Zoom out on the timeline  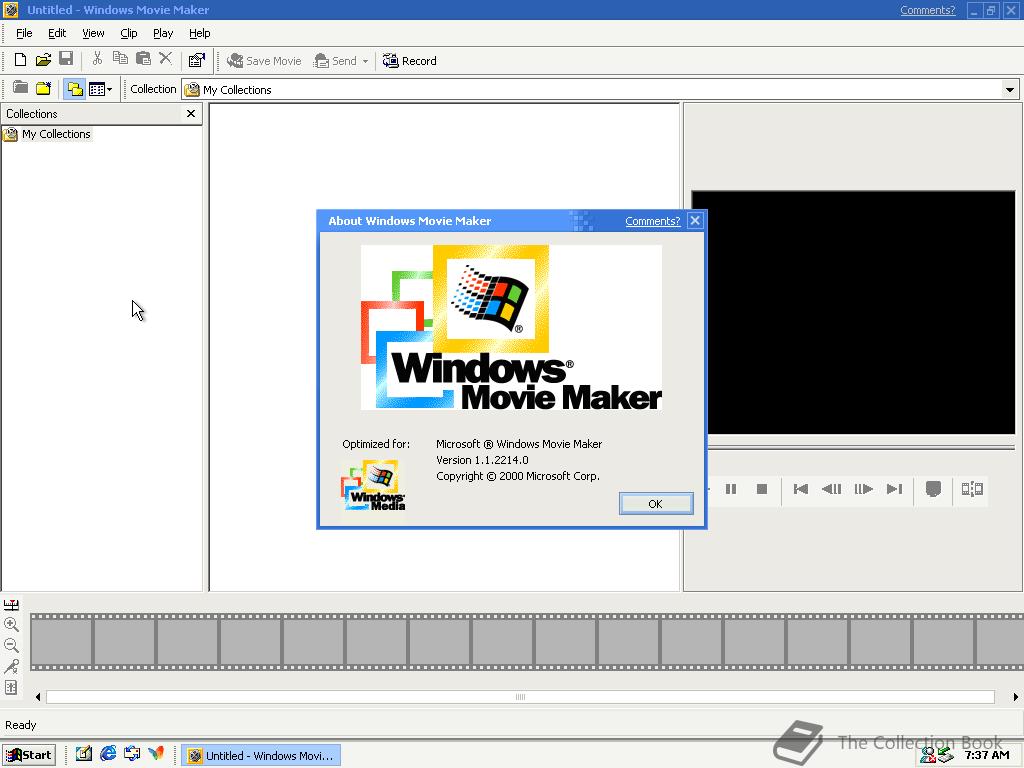(x=11, y=645)
